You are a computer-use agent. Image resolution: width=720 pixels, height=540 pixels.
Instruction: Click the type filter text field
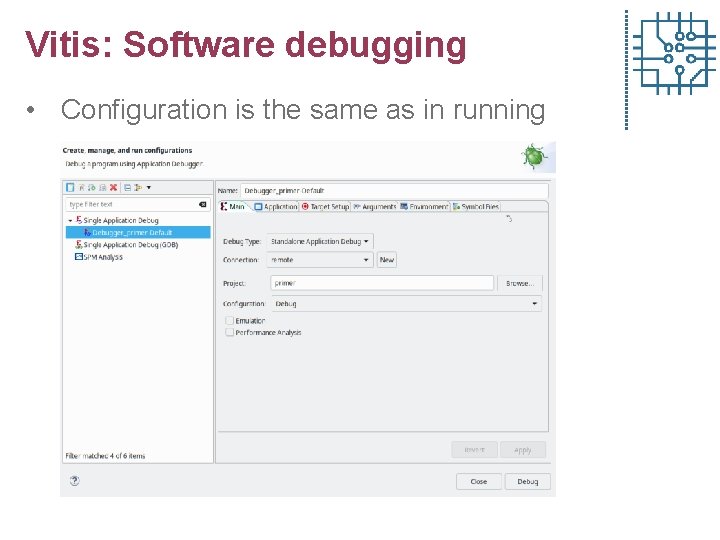click(x=138, y=204)
